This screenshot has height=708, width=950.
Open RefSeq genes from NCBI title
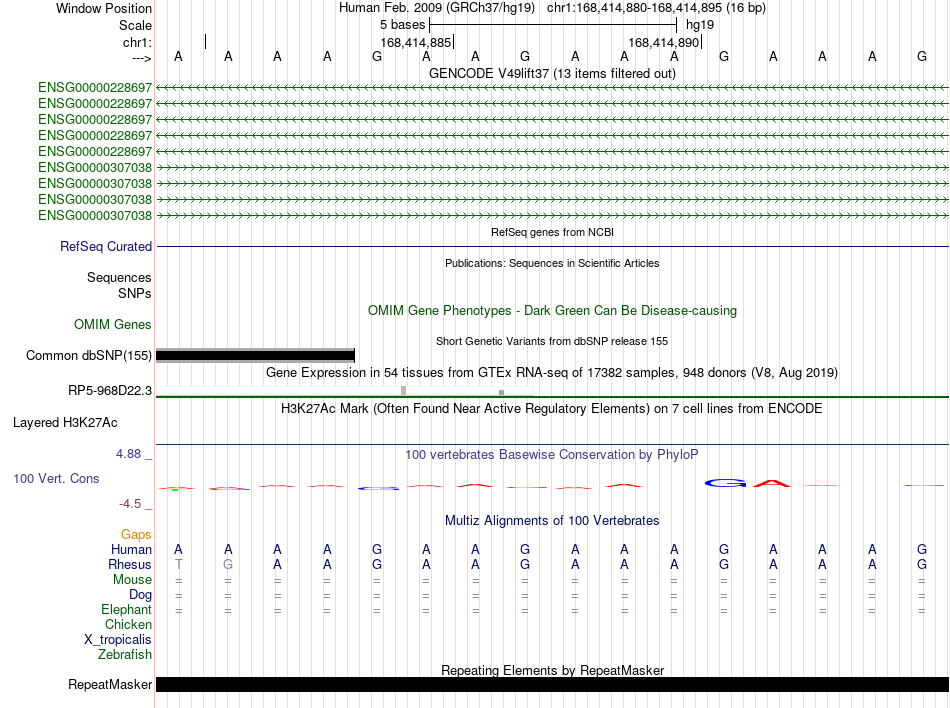[552, 232]
